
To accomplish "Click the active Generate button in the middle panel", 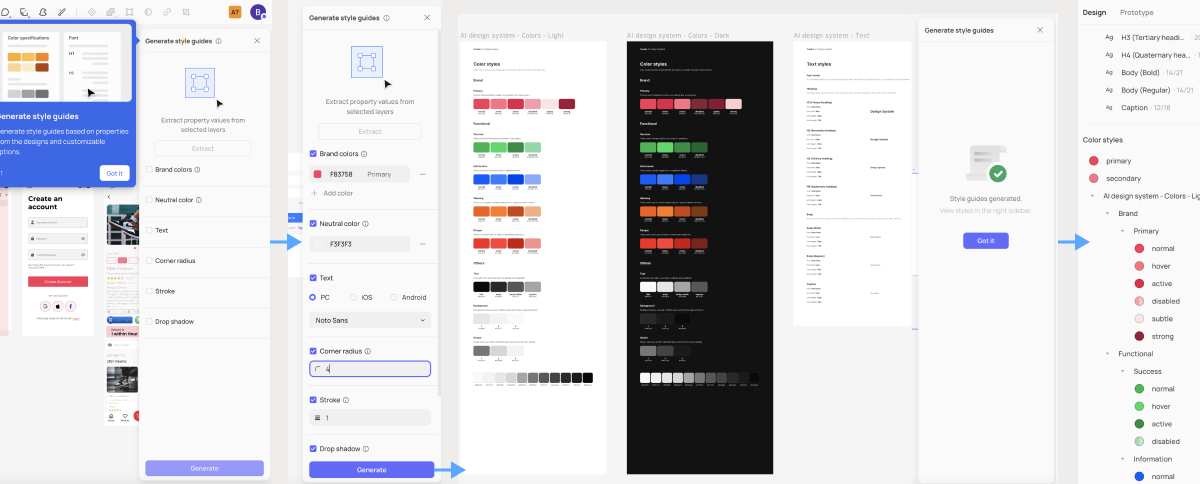I will (x=371, y=469).
